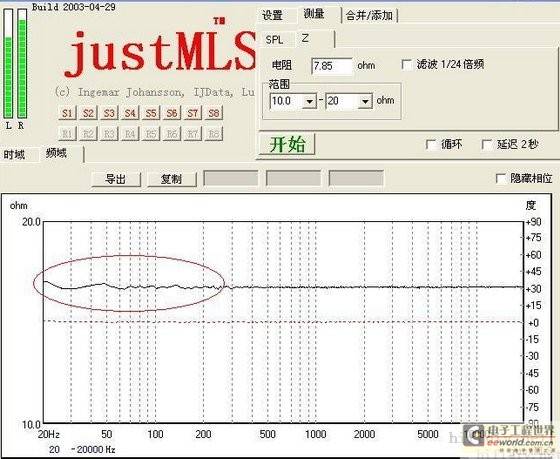Click the R5 recall button
The width and height of the screenshot is (560, 459).
click(151, 134)
